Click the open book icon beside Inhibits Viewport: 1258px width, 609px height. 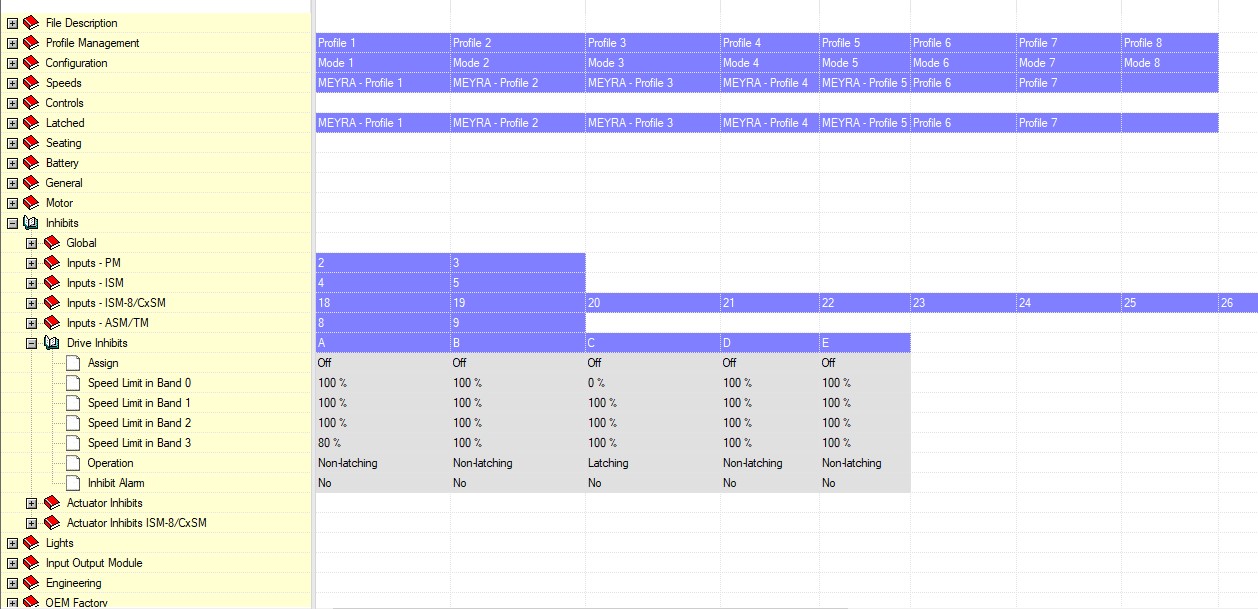point(31,223)
